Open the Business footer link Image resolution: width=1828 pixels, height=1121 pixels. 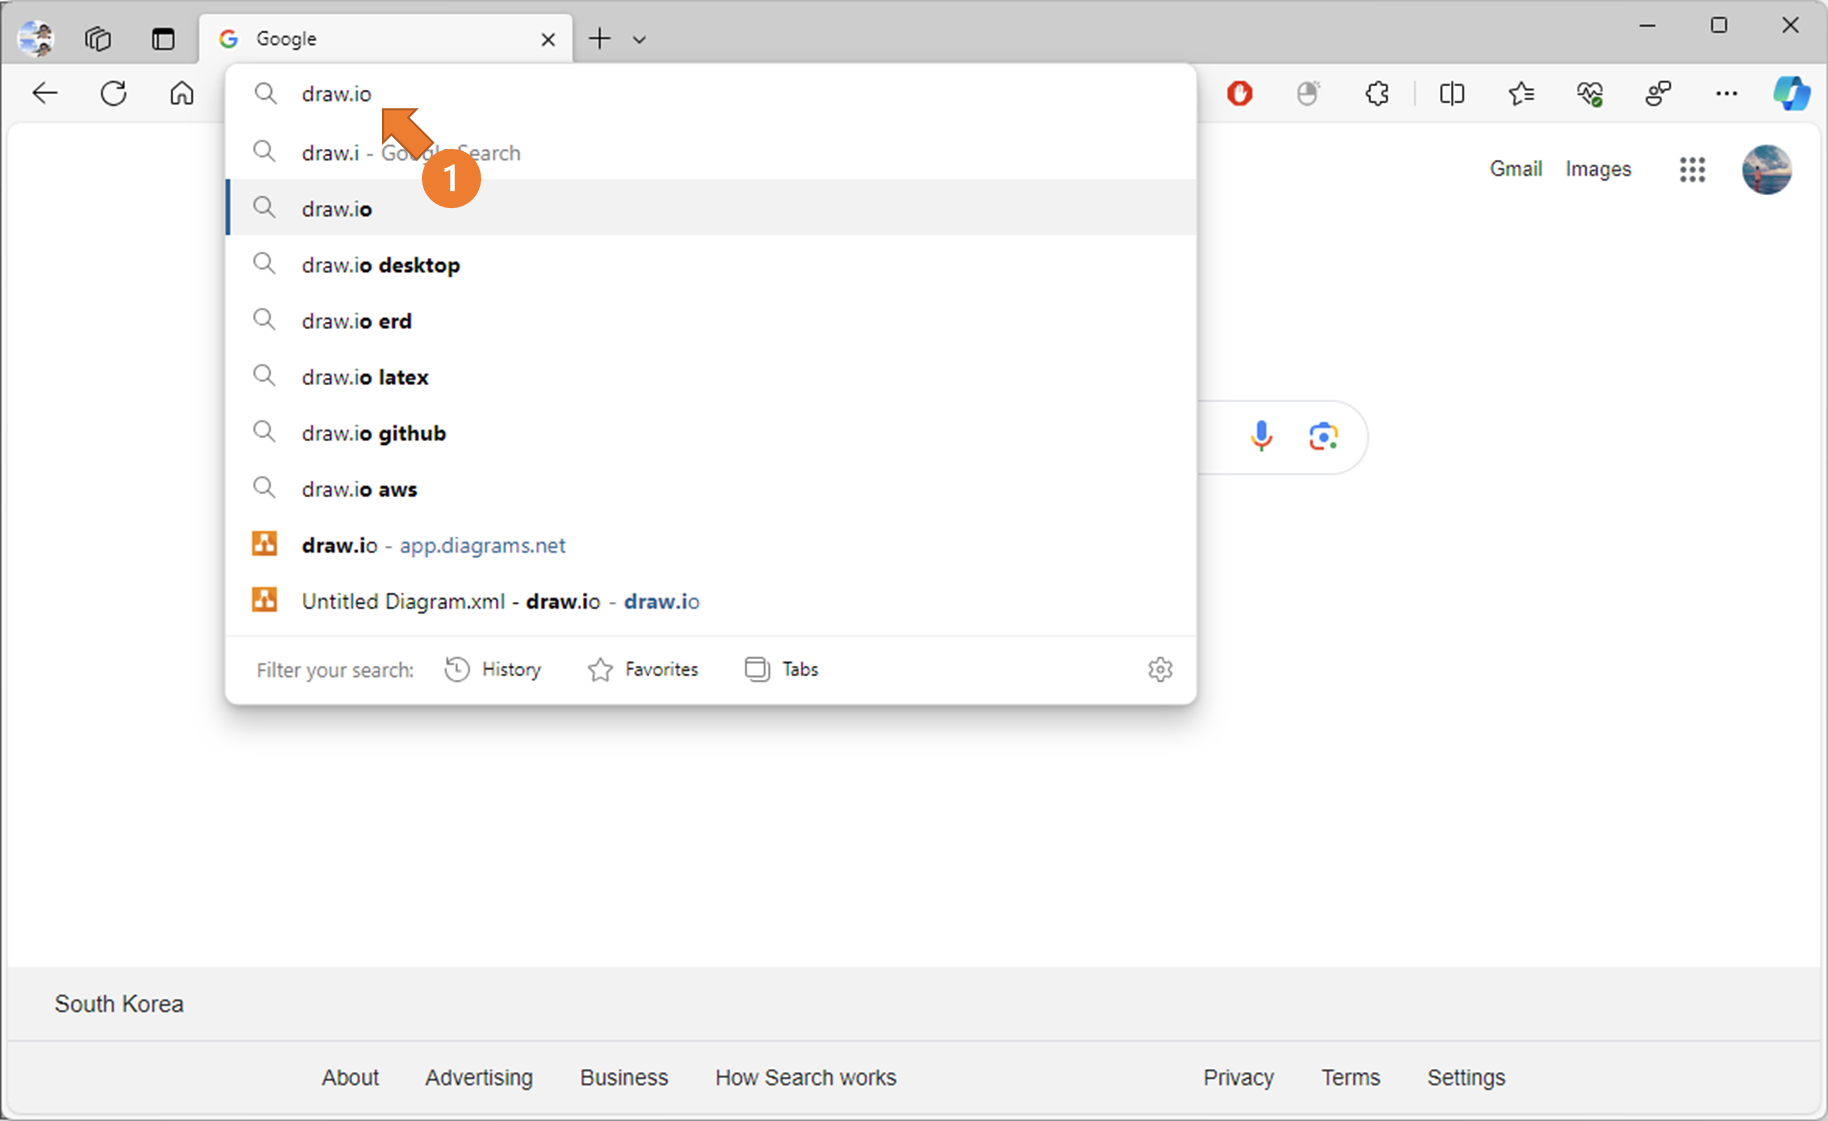click(624, 1078)
